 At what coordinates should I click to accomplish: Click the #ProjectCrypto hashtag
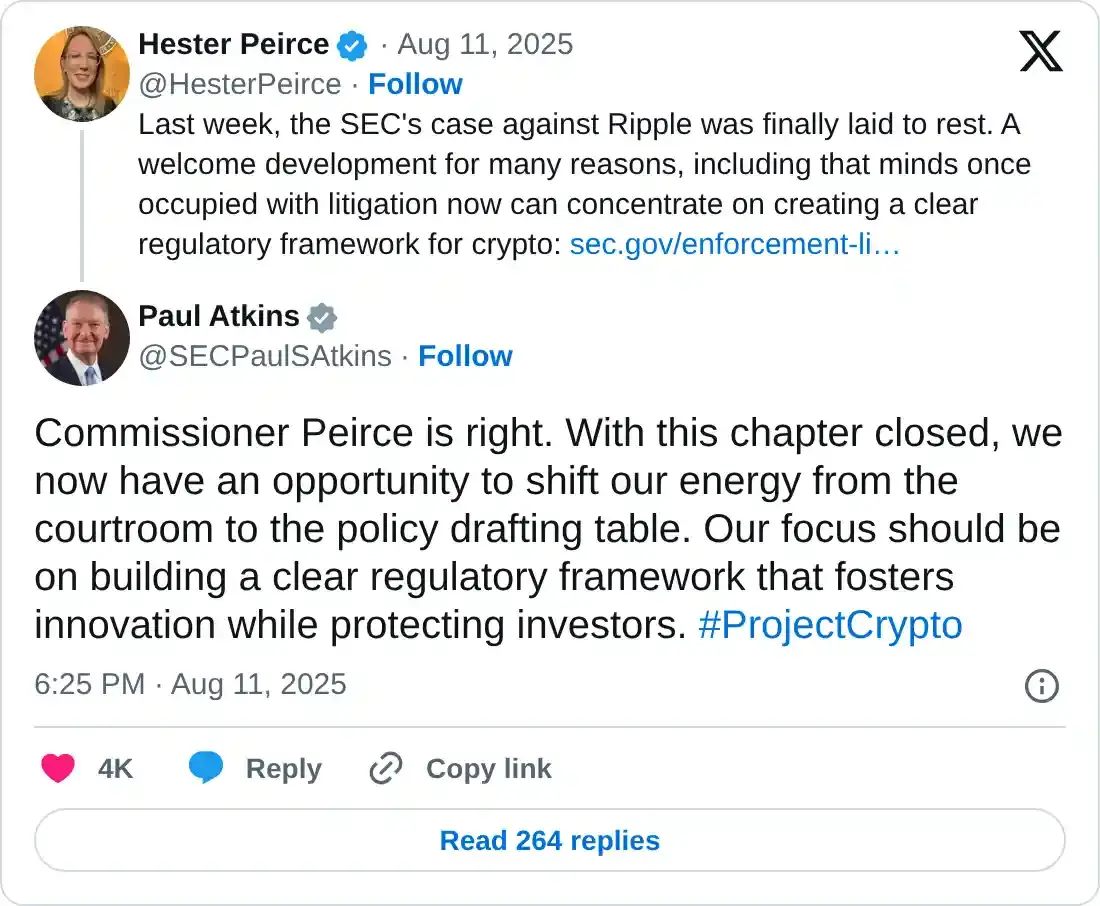(x=829, y=625)
